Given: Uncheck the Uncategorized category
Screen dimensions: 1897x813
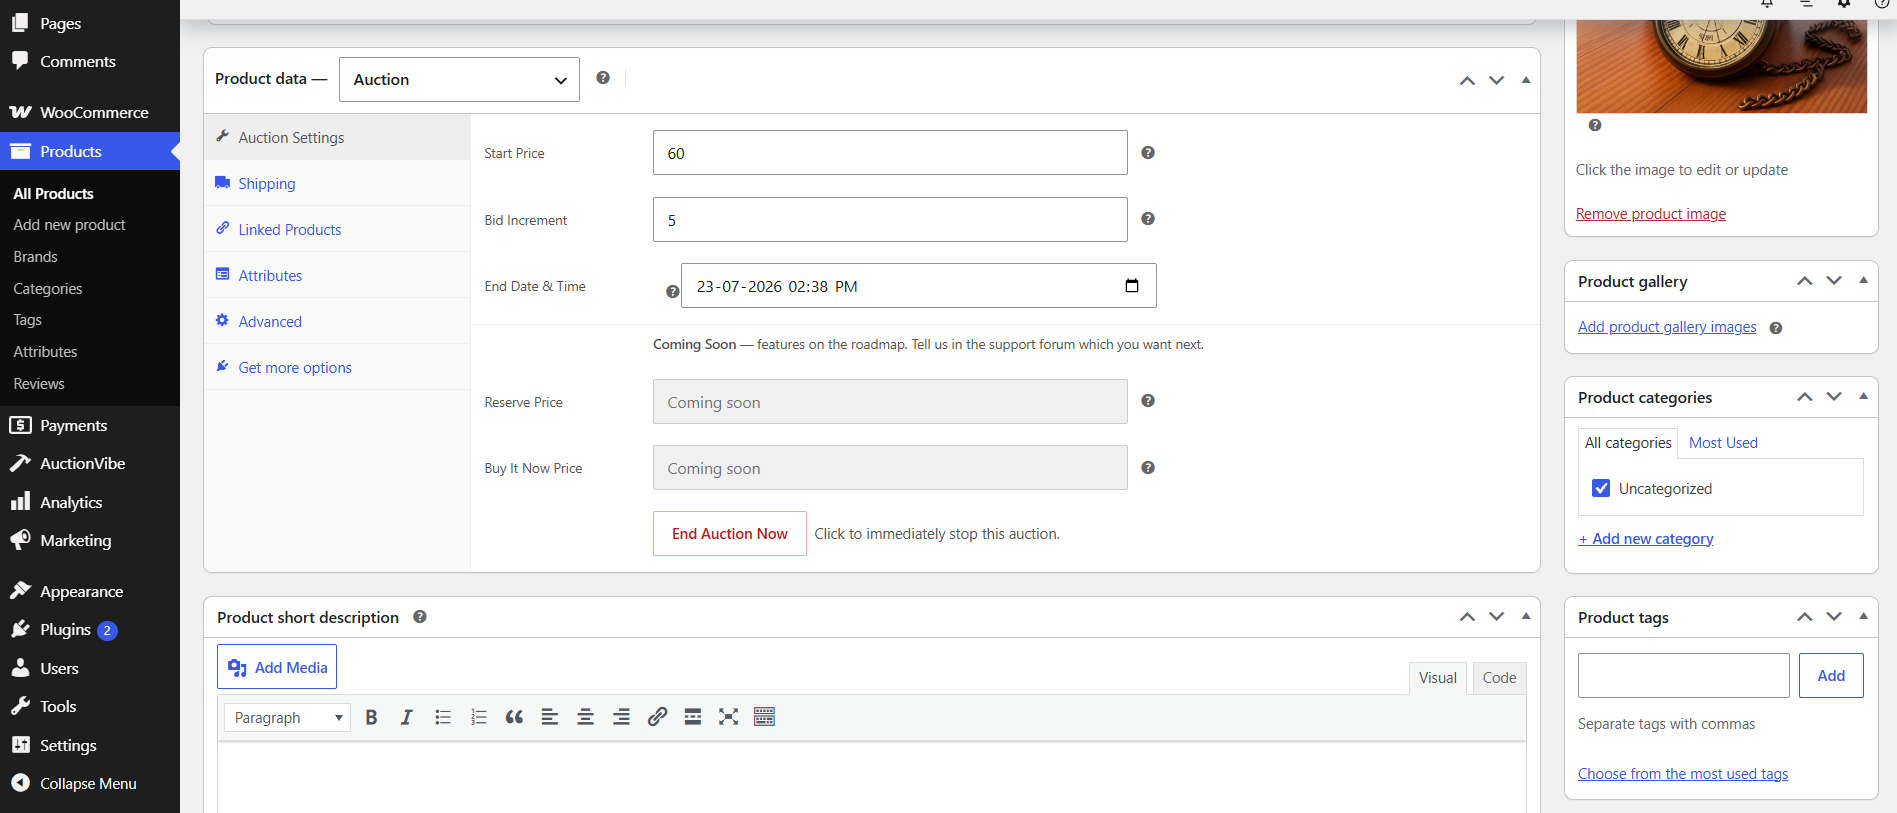Looking at the screenshot, I should 1601,488.
